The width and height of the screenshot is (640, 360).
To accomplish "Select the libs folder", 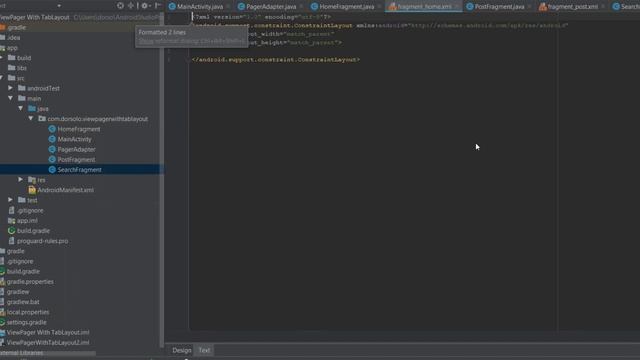I will coord(22,68).
